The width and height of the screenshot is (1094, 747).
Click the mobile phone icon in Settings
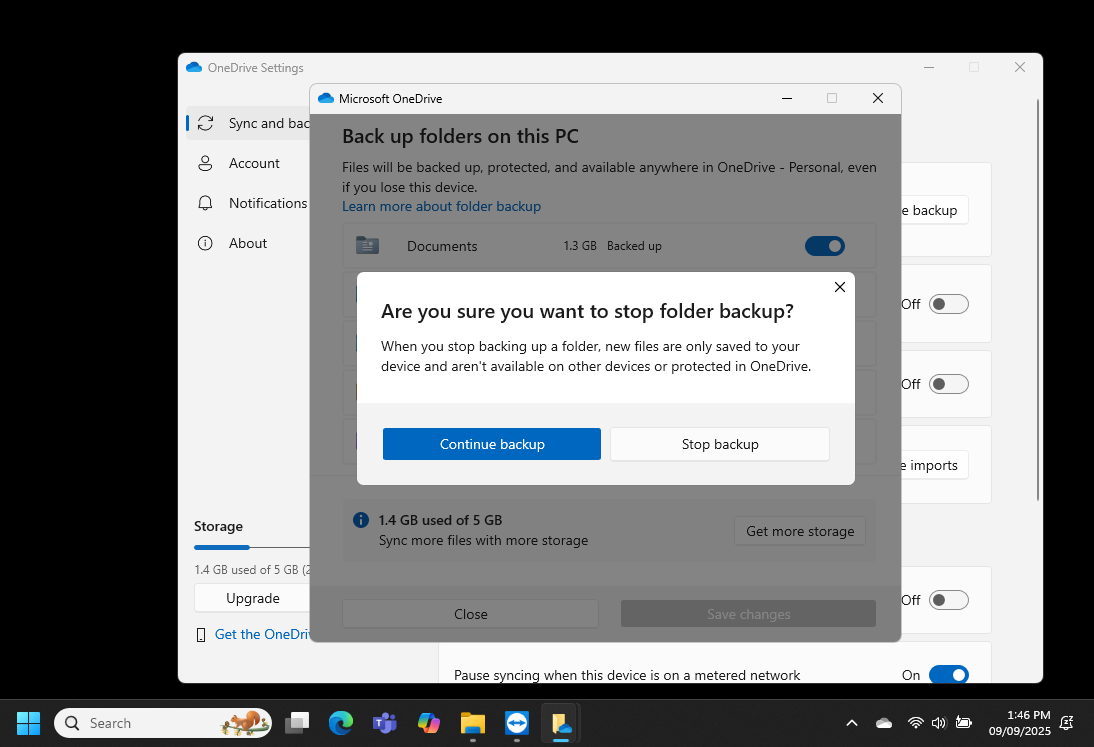pos(201,635)
